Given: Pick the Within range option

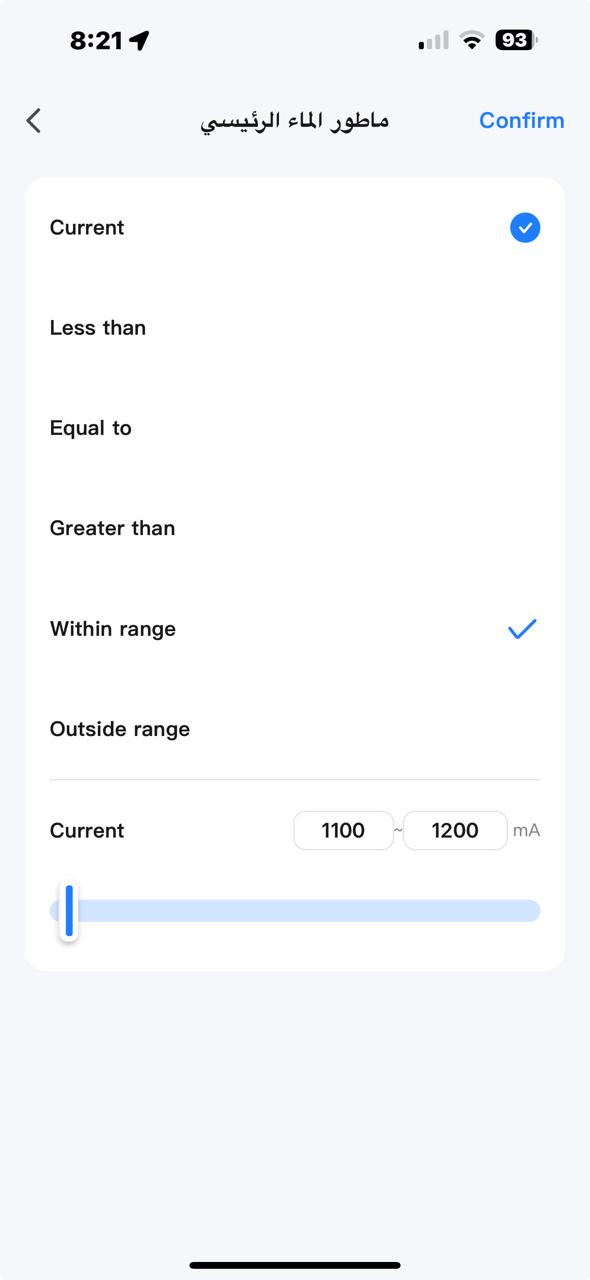Looking at the screenshot, I should click(x=295, y=629).
